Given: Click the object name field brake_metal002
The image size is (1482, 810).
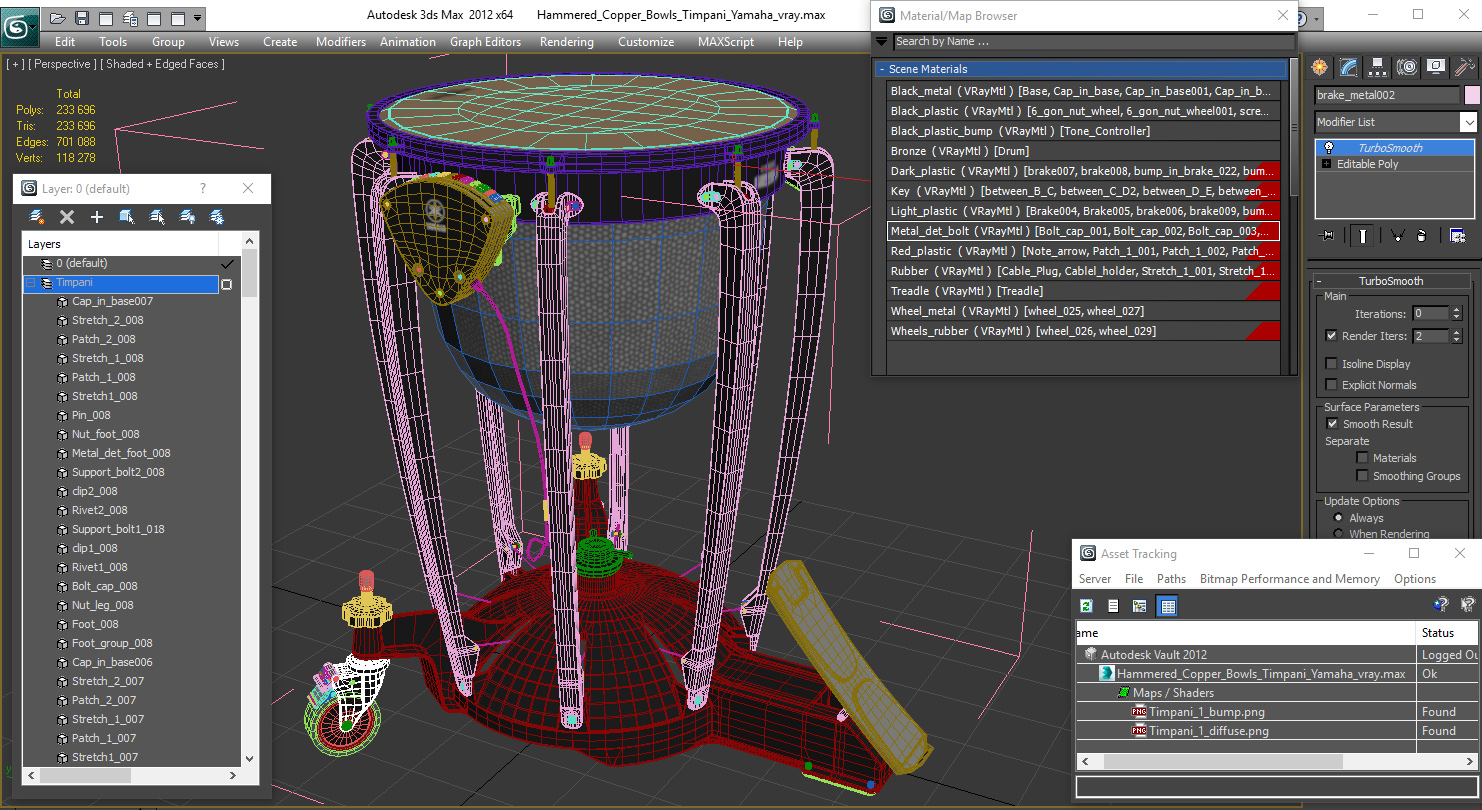Looking at the screenshot, I should 1387,95.
